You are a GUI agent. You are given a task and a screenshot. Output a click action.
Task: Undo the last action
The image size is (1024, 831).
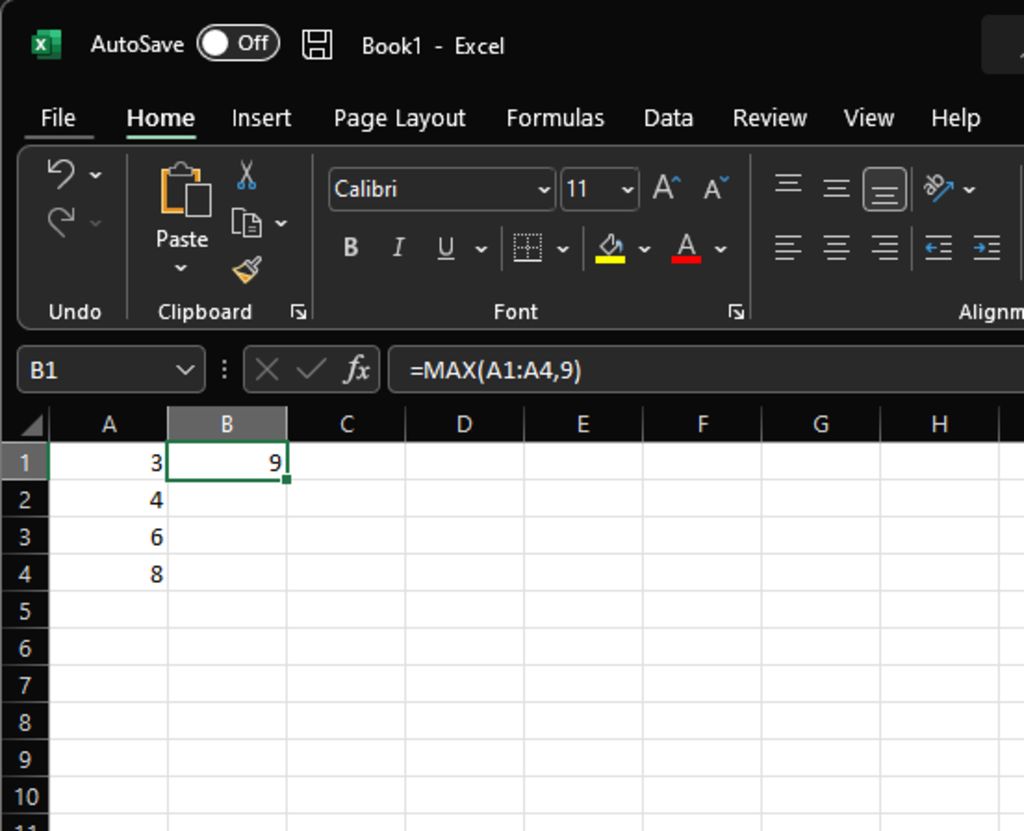click(x=61, y=174)
